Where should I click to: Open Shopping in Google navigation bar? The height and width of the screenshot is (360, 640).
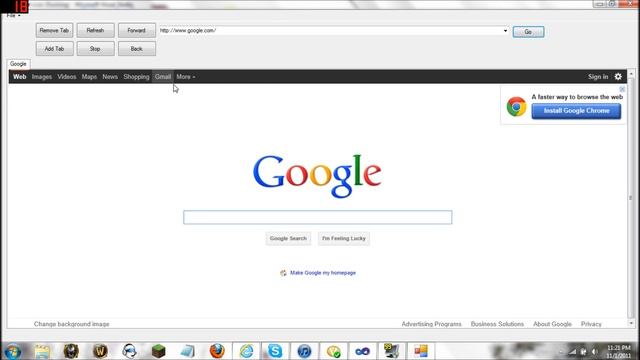136,77
